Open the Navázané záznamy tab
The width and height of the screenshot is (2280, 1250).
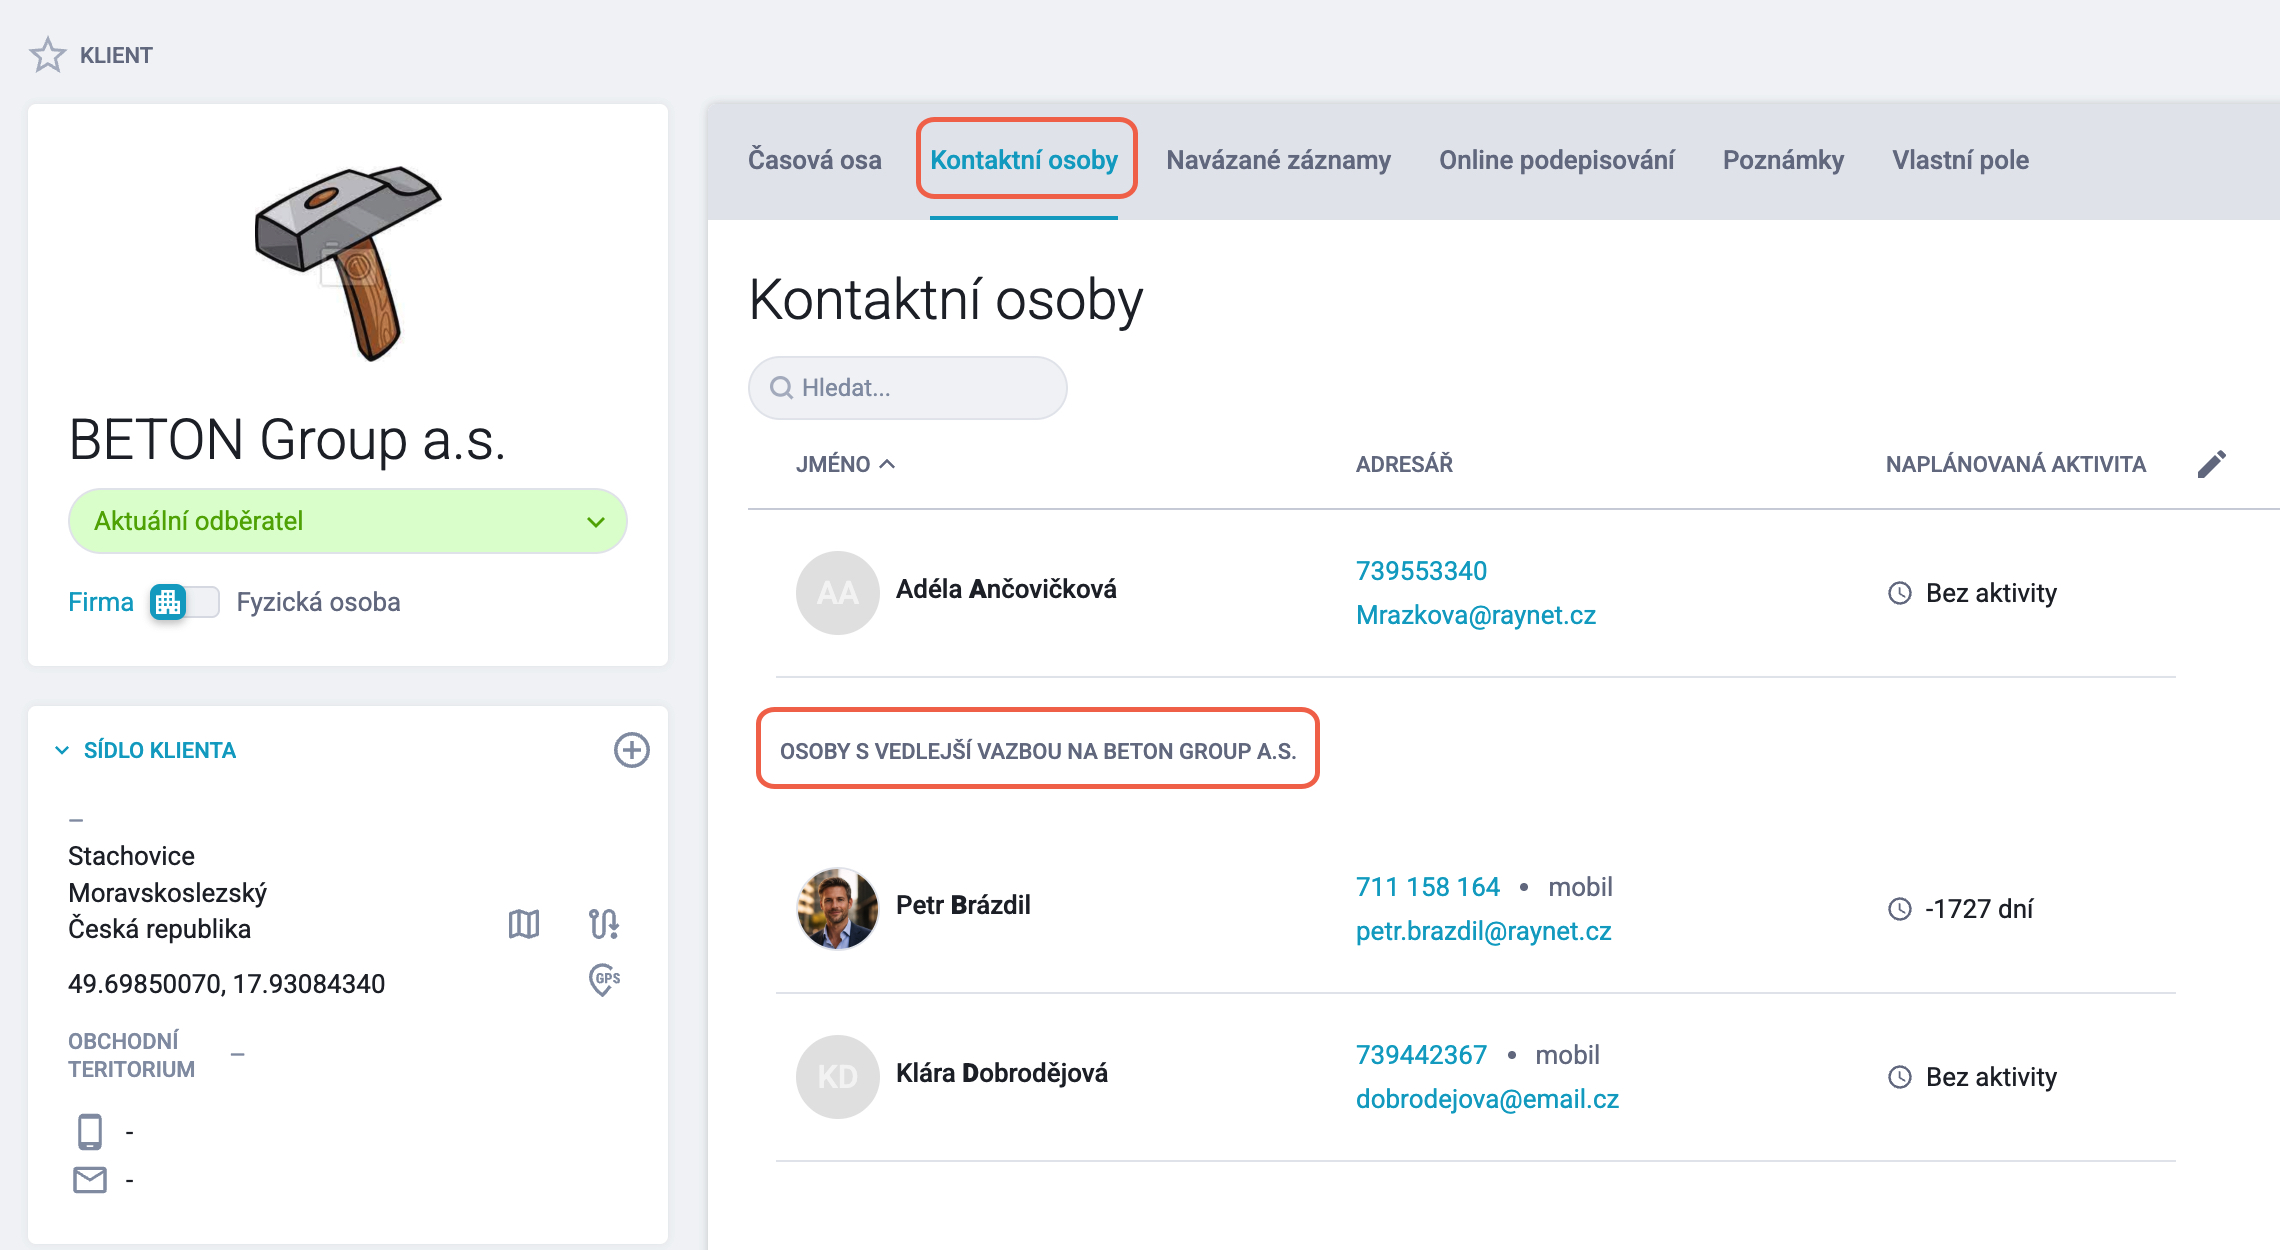pos(1278,160)
